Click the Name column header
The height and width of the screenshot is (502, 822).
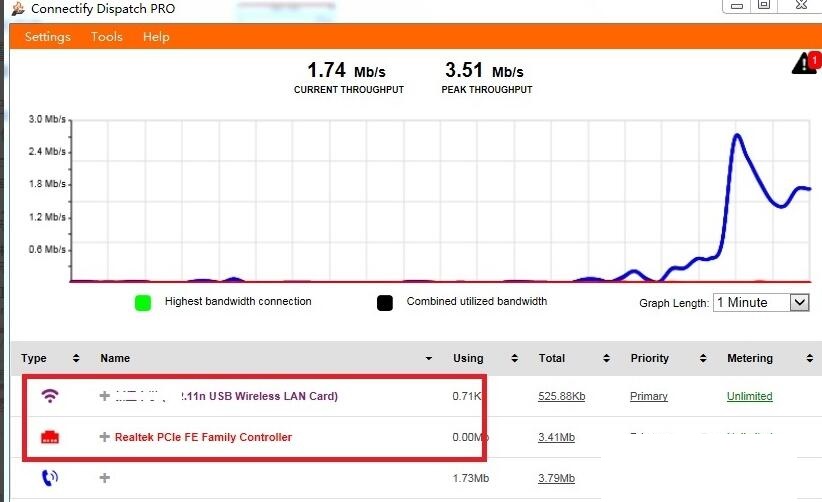115,358
